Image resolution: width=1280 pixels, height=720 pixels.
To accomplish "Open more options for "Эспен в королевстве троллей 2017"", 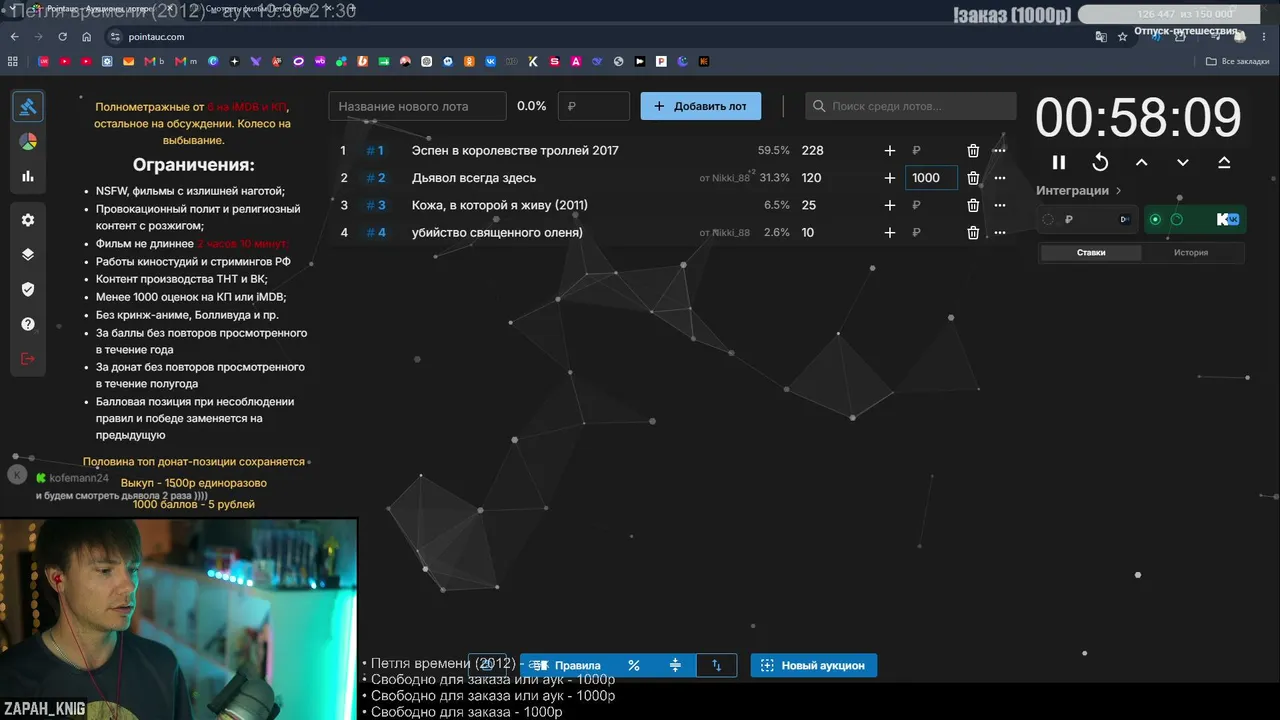I will pyautogui.click(x=1000, y=151).
